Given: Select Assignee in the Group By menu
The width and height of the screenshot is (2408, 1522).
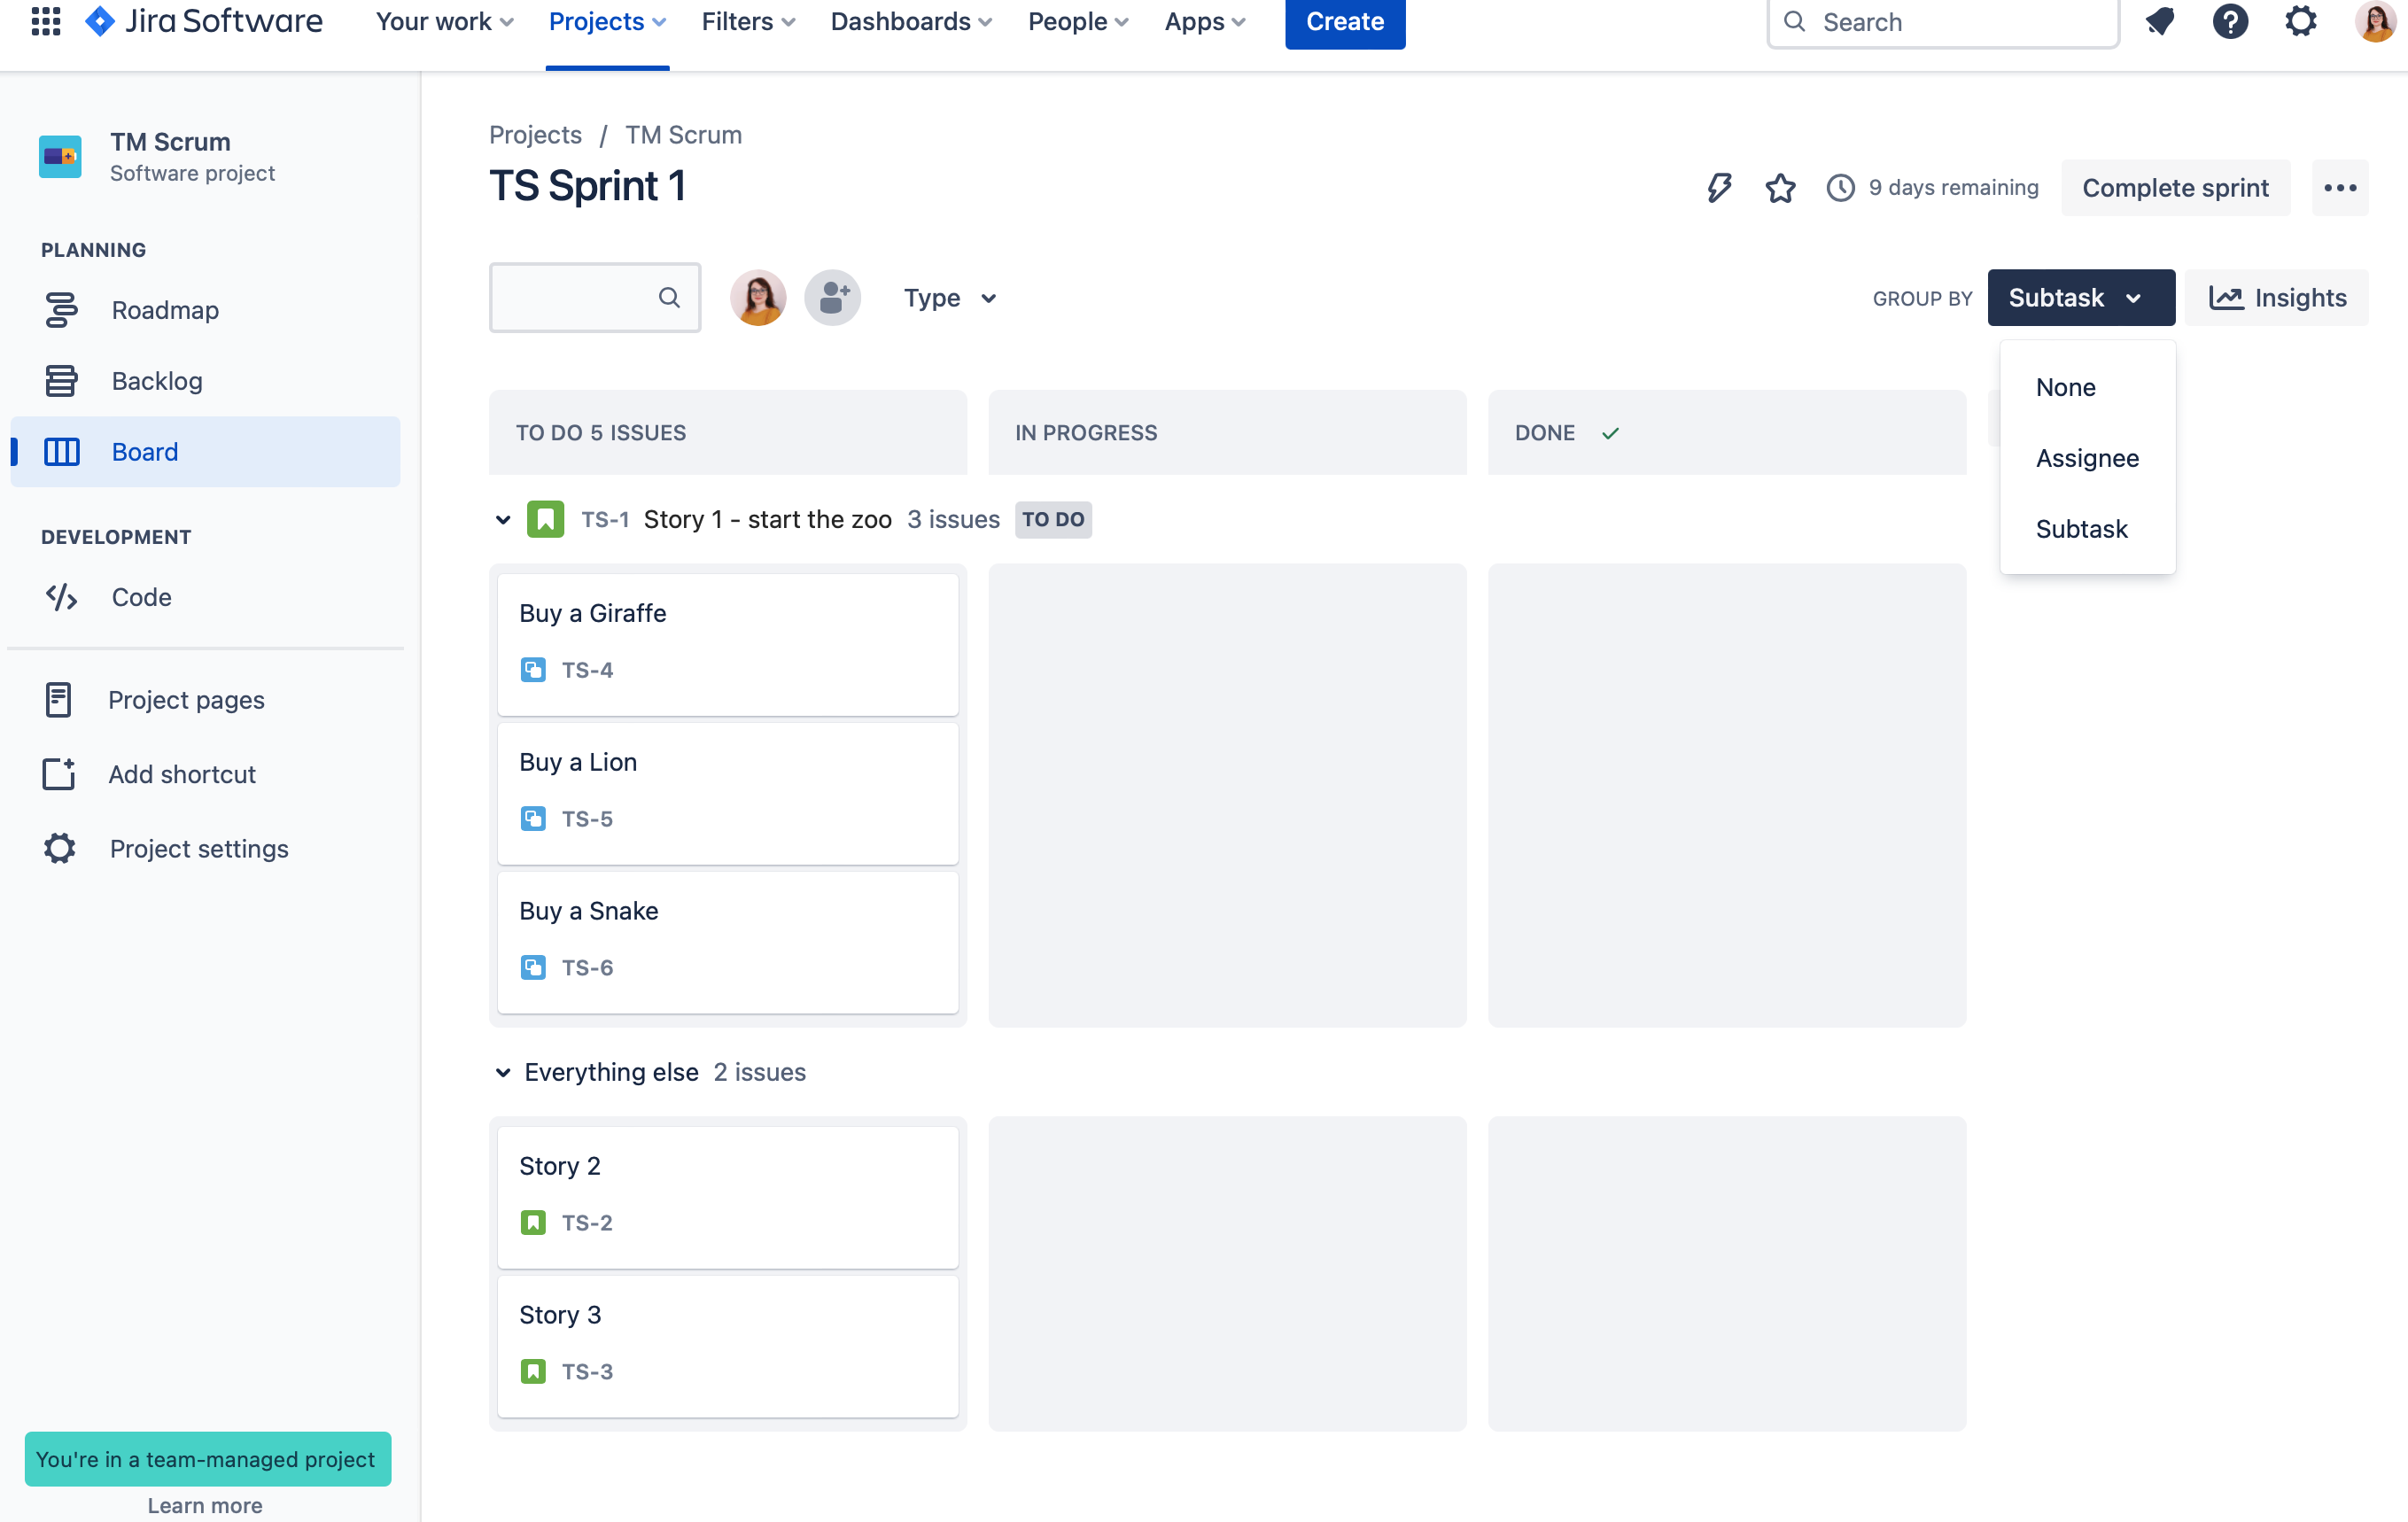Looking at the screenshot, I should [x=2087, y=458].
